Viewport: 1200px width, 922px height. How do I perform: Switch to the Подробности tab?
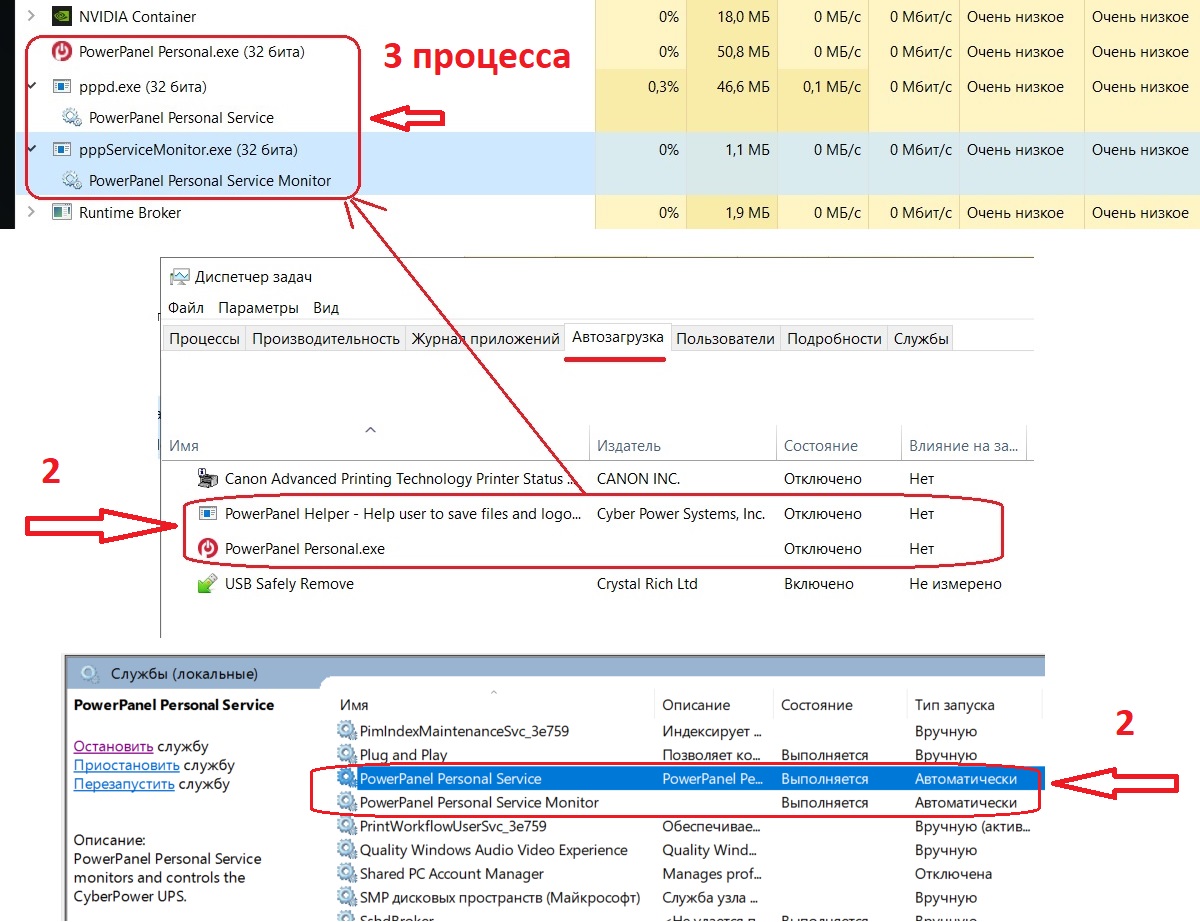(834, 339)
